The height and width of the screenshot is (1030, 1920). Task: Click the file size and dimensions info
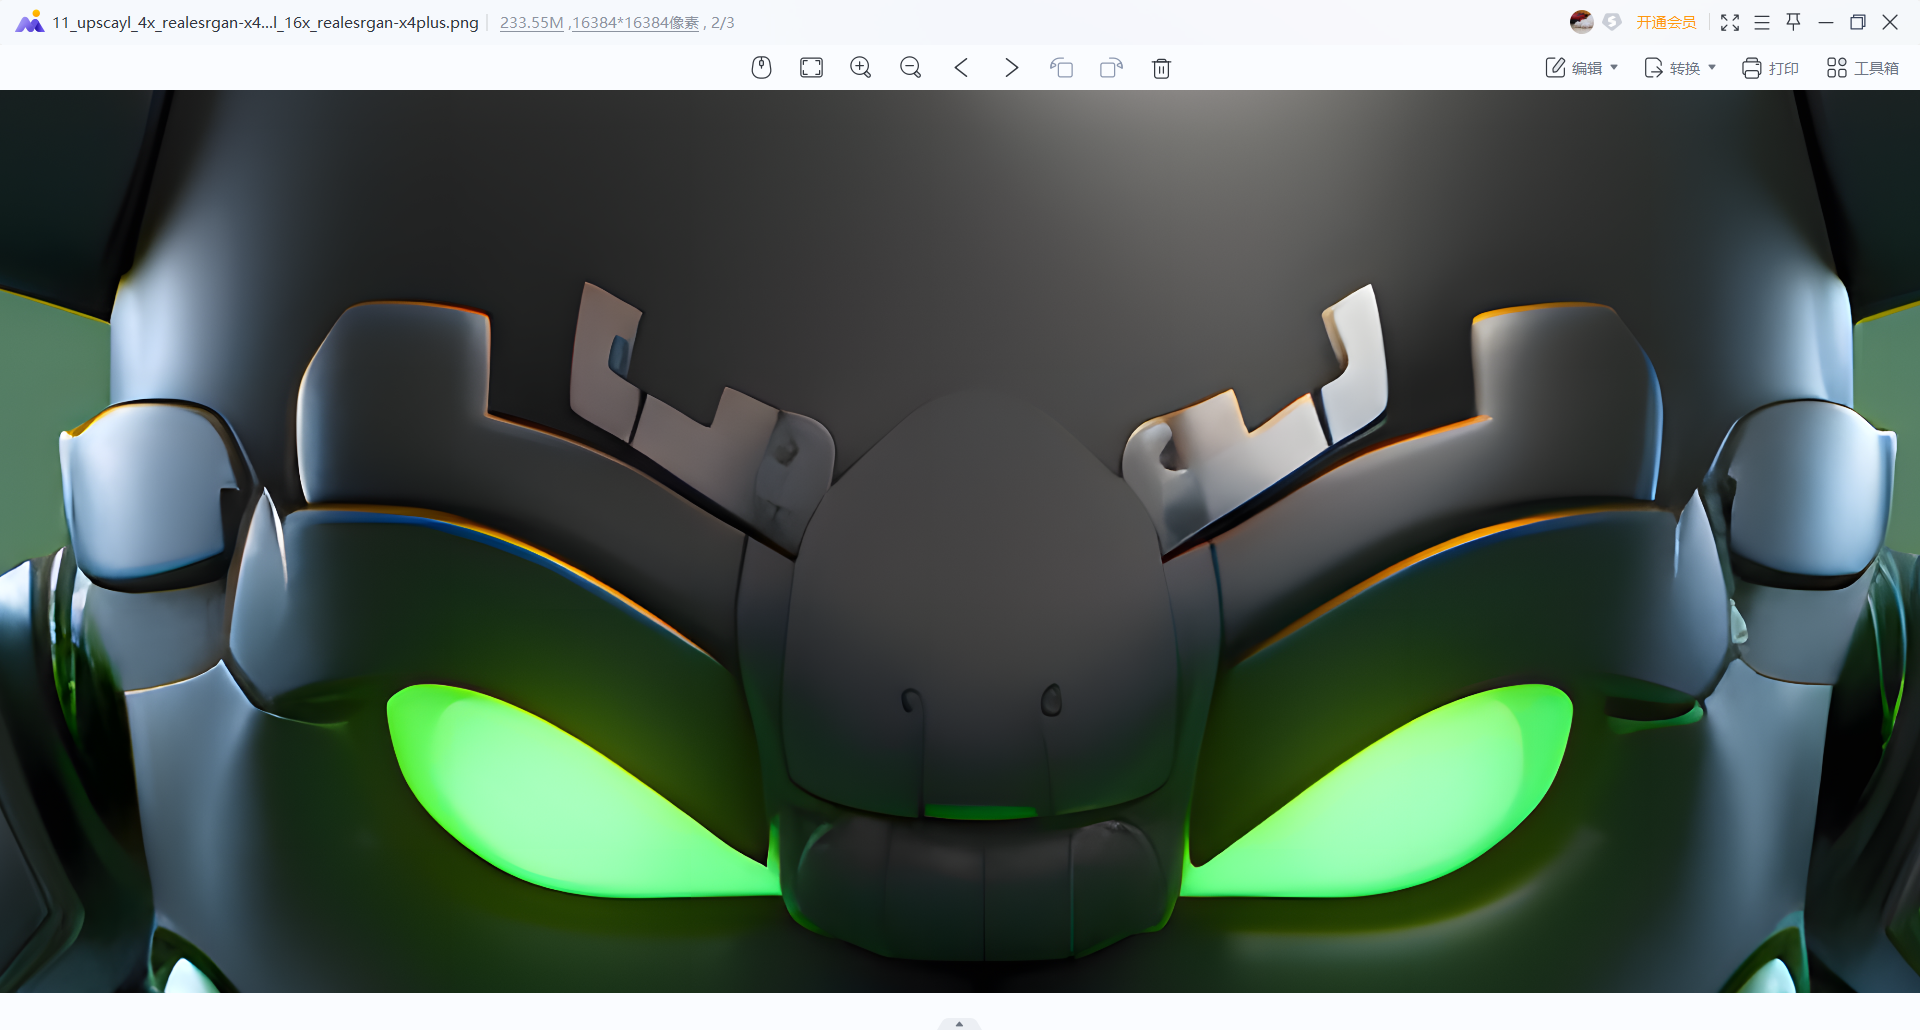[599, 23]
